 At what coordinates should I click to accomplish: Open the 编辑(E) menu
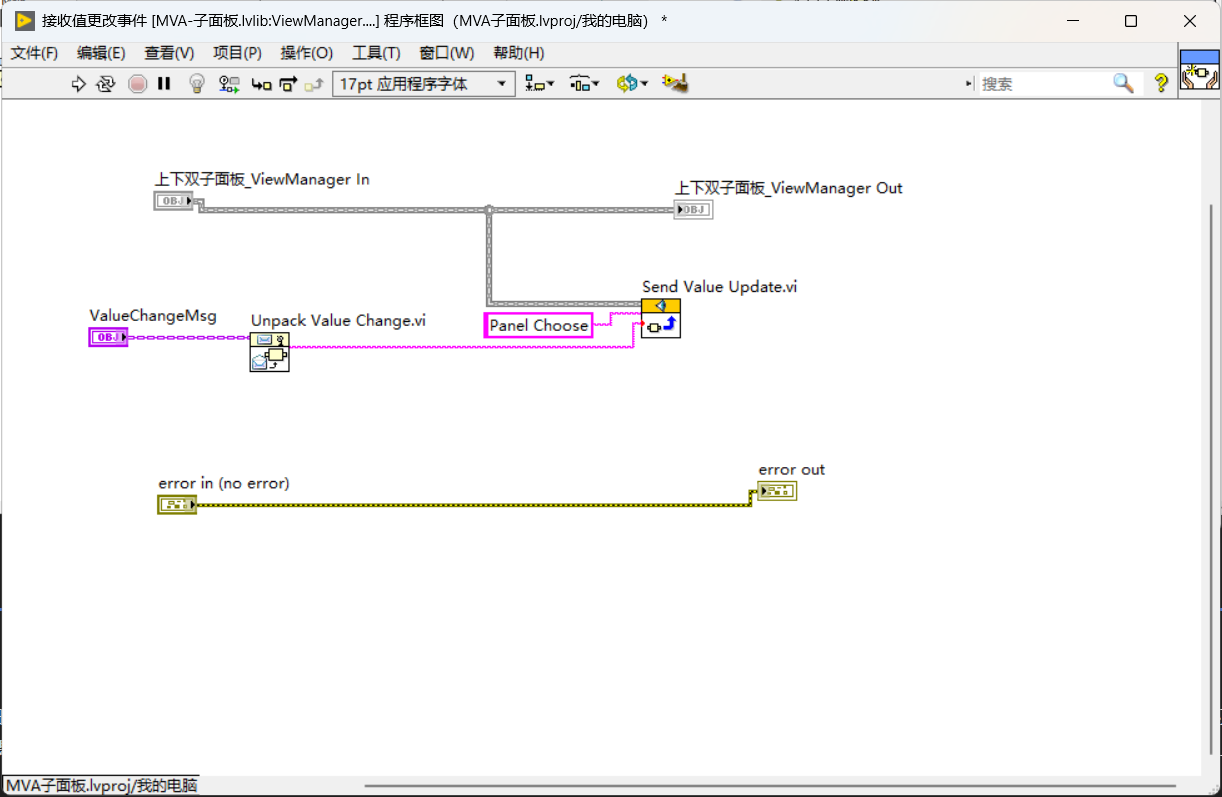click(x=101, y=53)
